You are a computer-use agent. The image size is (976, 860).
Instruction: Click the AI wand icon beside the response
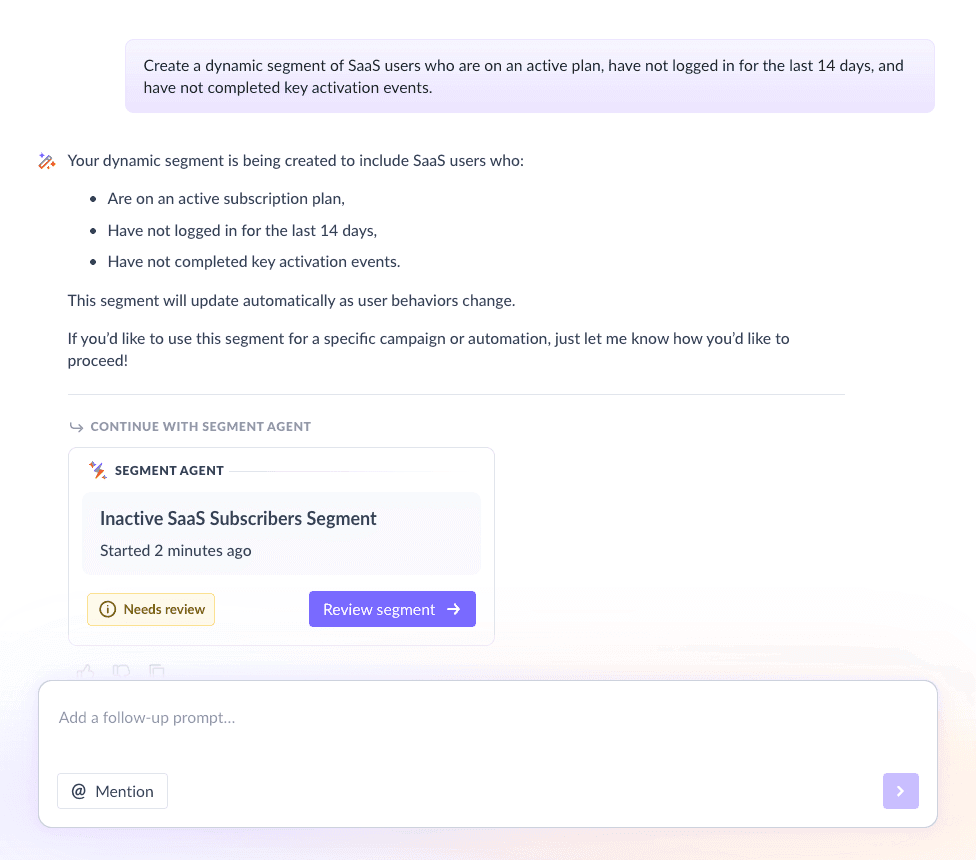47,160
